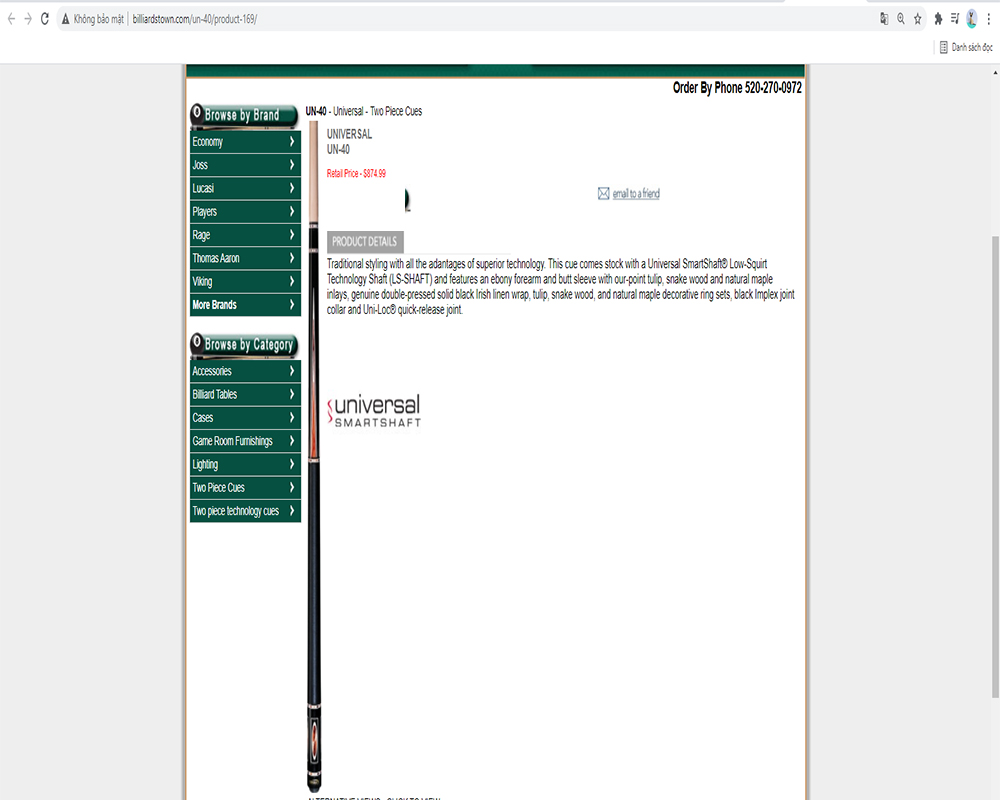Open Game Room Furnishings category
Viewport: 1000px width, 800px height.
click(x=245, y=441)
